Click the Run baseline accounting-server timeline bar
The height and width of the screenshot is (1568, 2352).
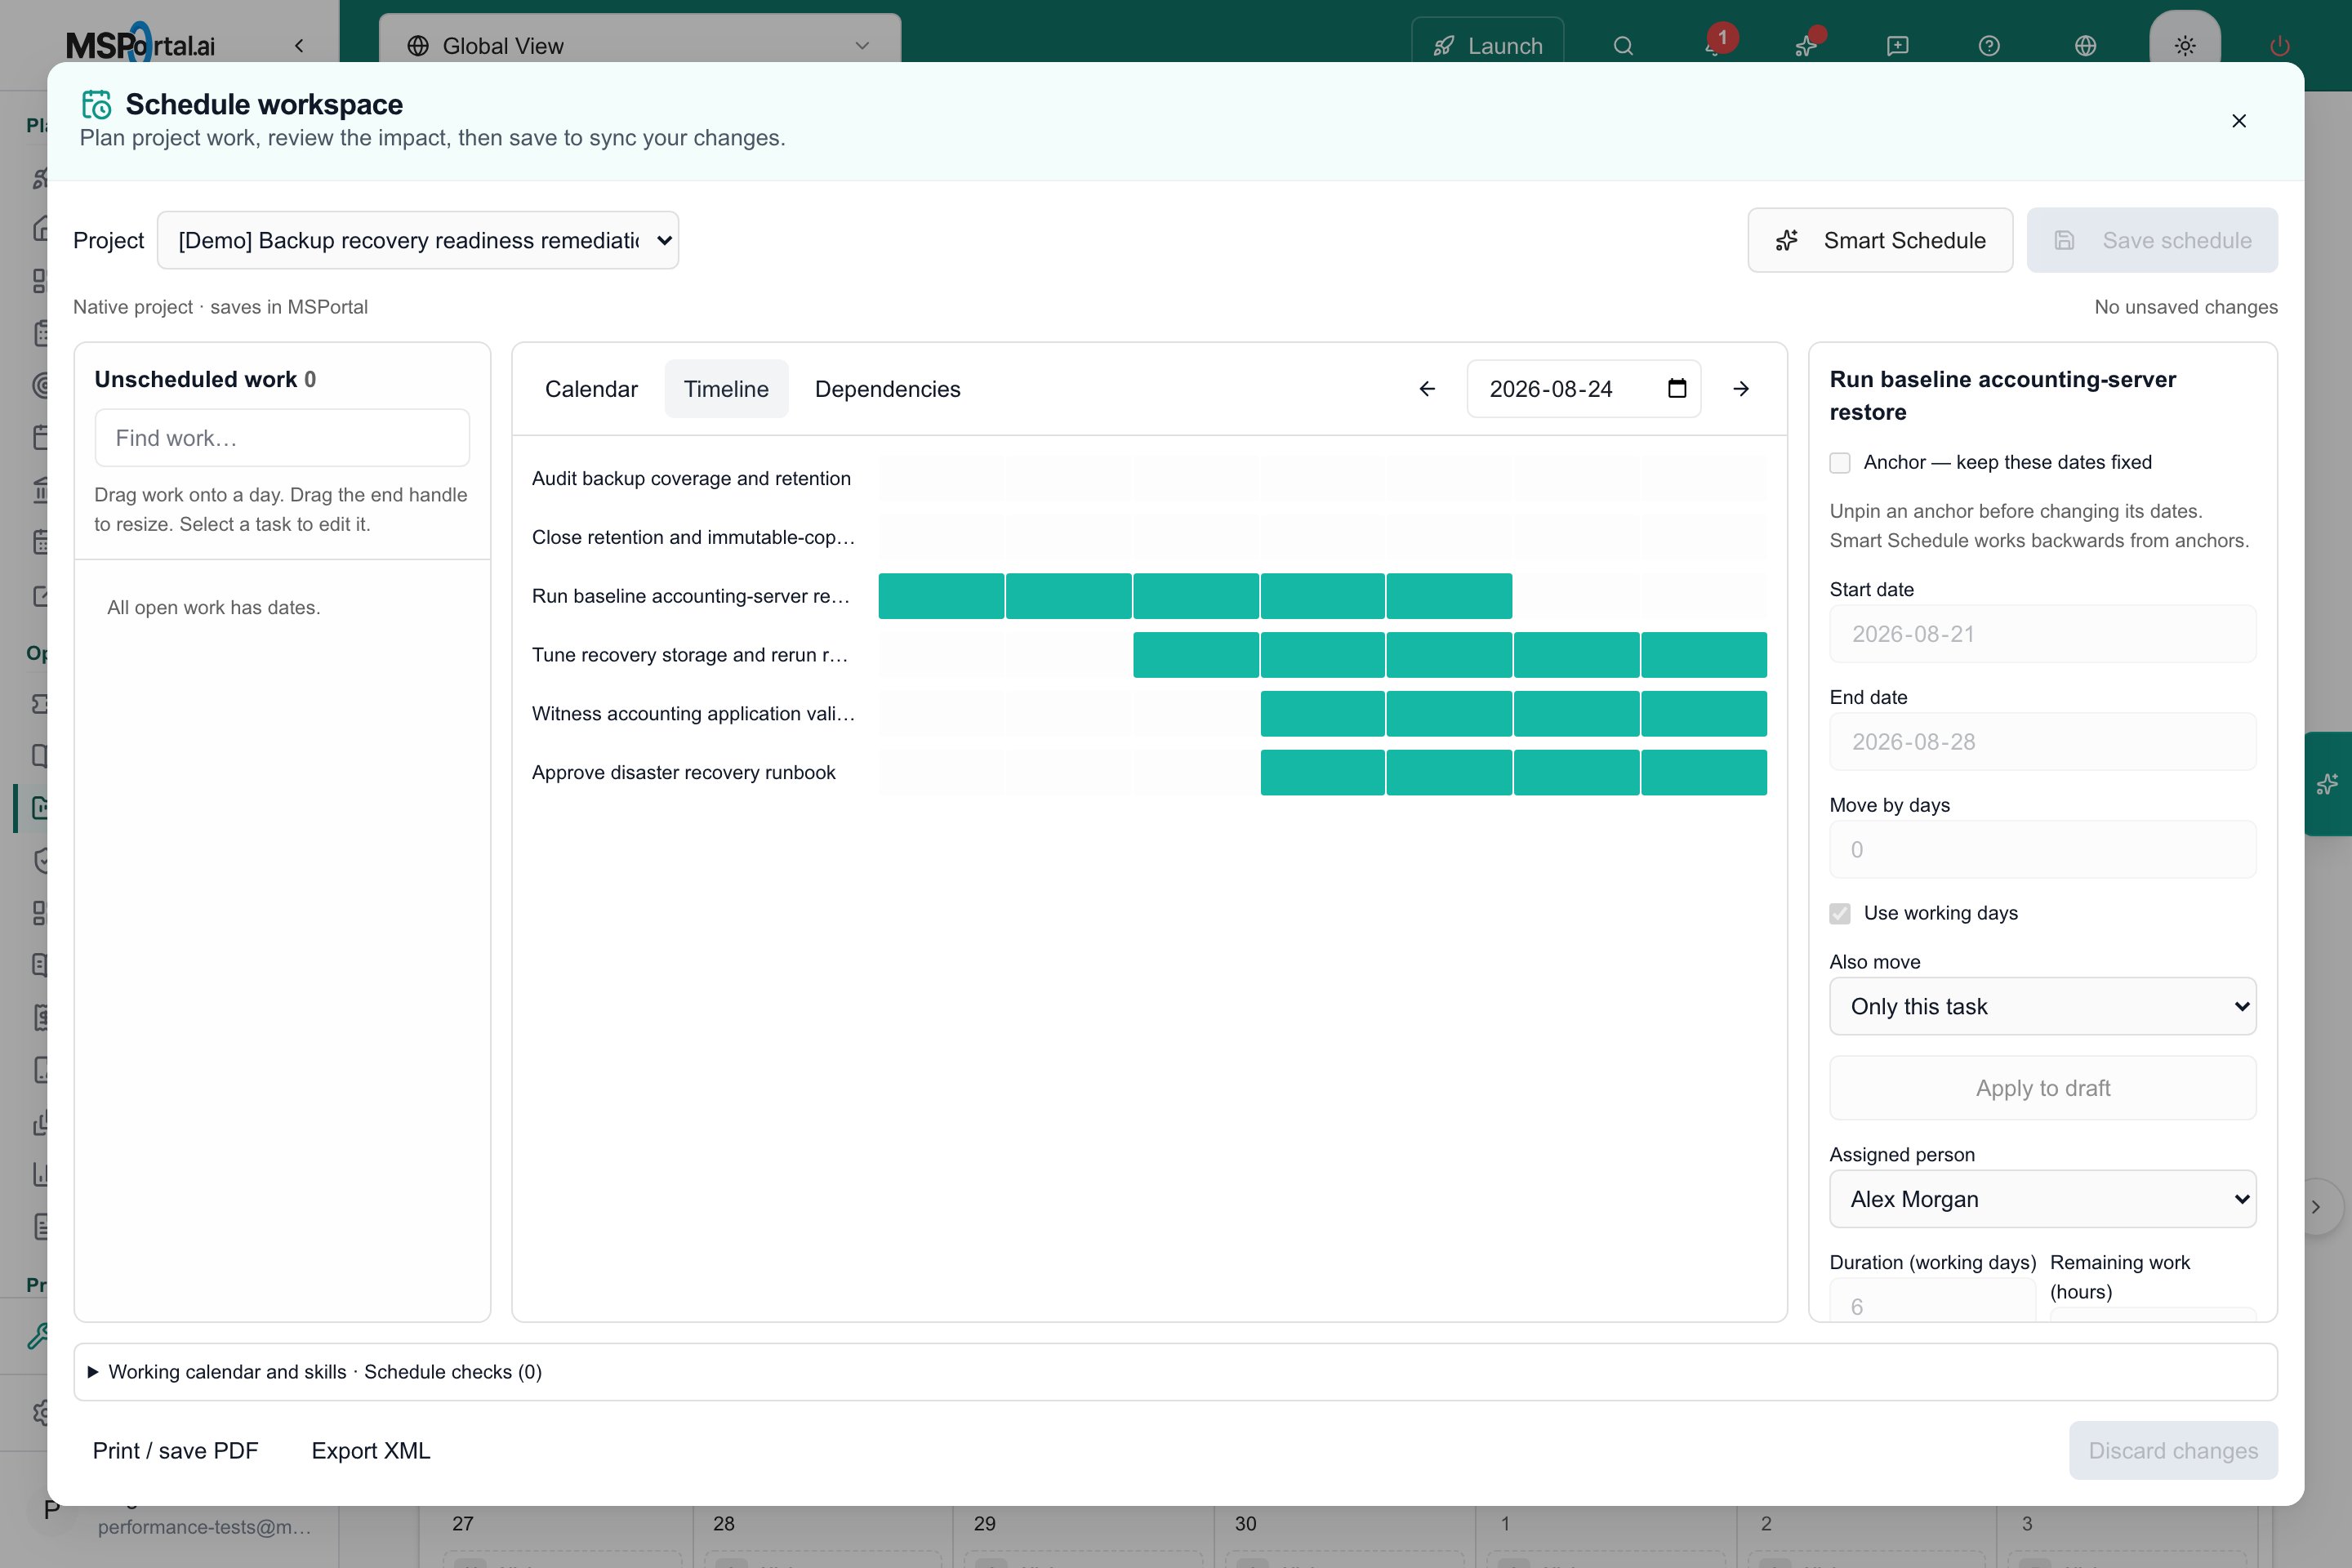pyautogui.click(x=1195, y=597)
